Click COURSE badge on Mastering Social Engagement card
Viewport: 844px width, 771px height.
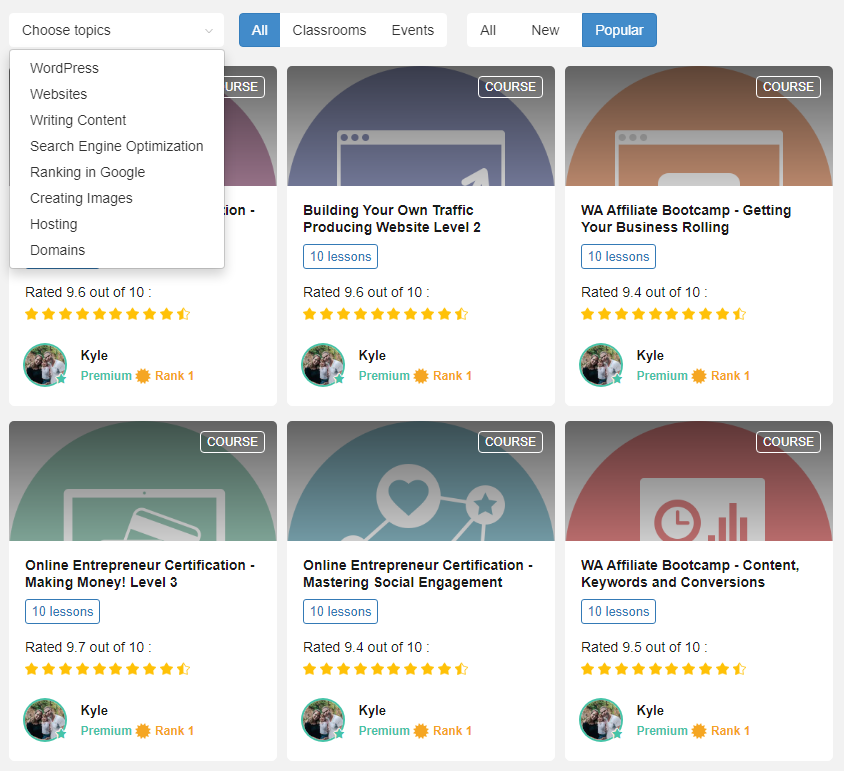pyautogui.click(x=510, y=441)
